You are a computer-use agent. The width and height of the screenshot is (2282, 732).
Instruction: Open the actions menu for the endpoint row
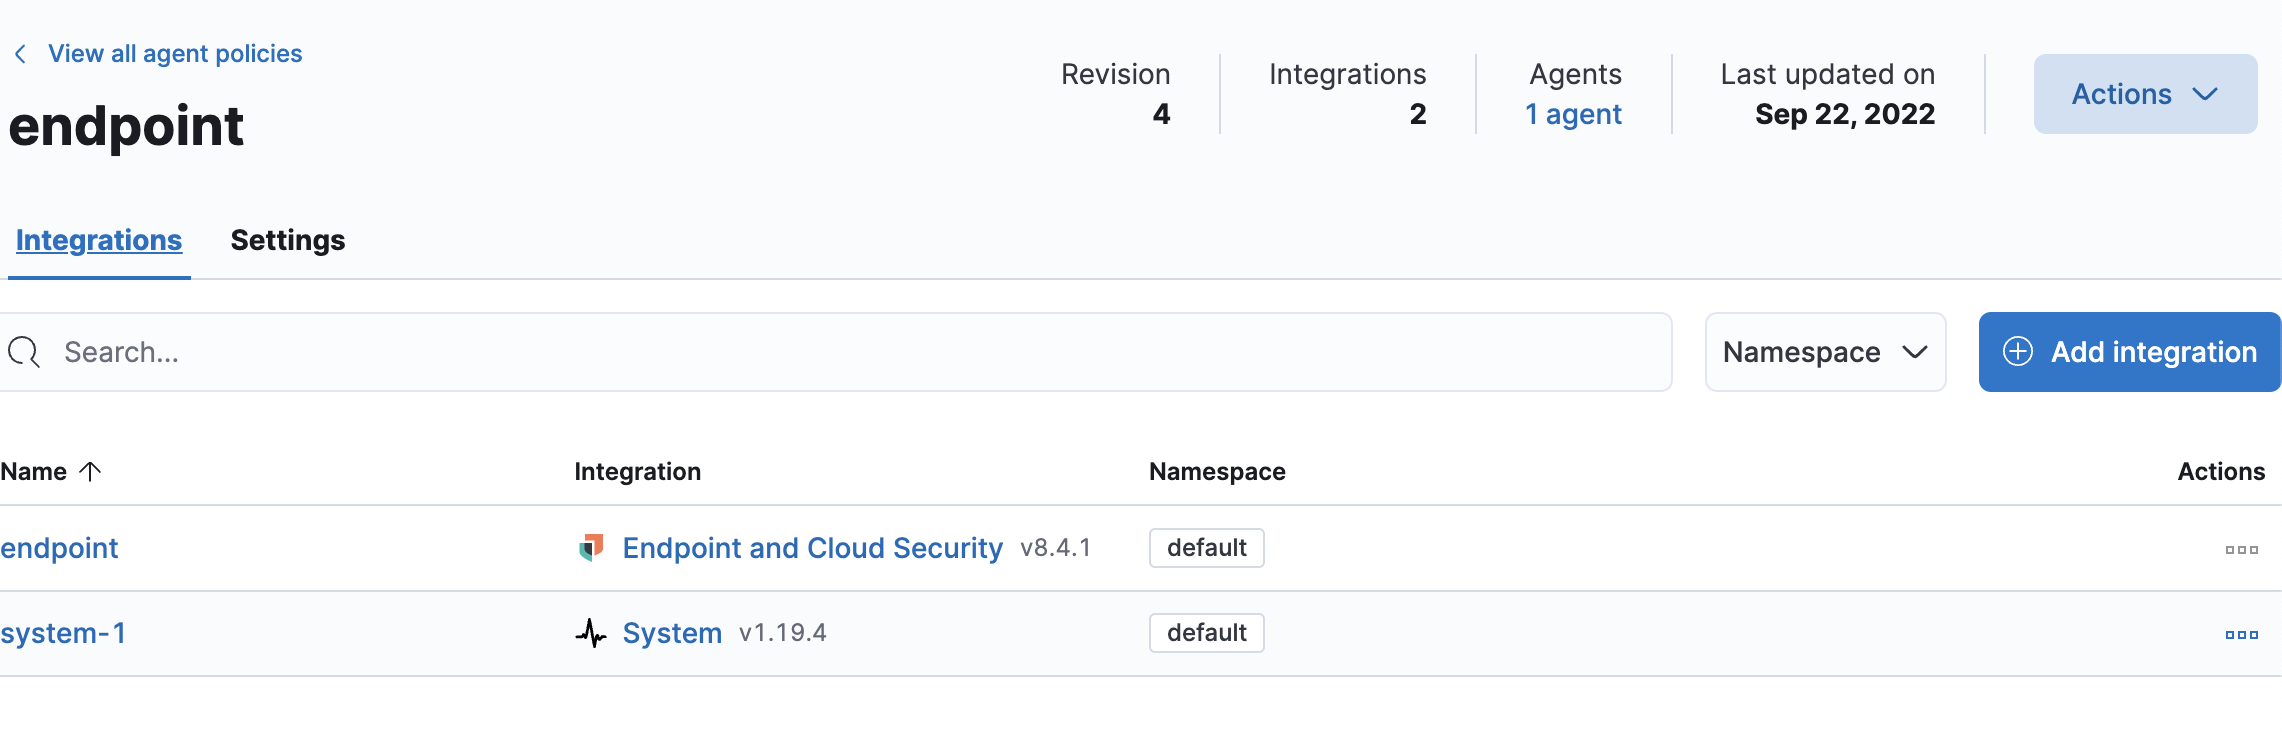(2241, 549)
